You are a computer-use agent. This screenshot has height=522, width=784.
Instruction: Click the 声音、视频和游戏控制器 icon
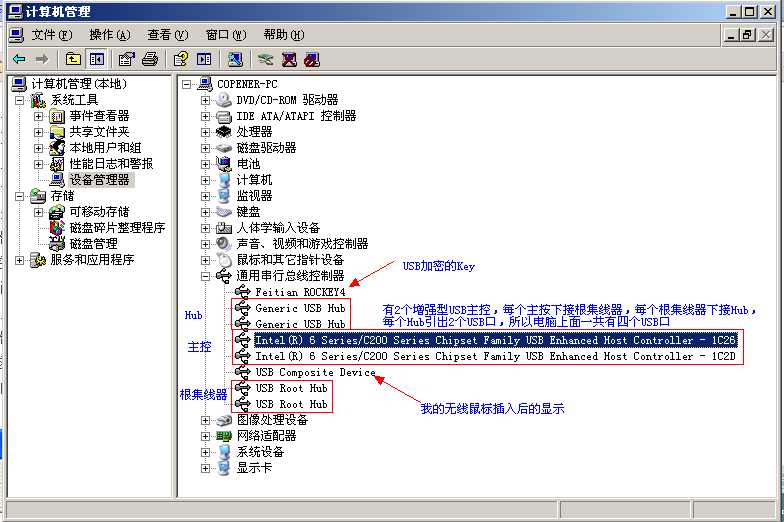[x=224, y=244]
